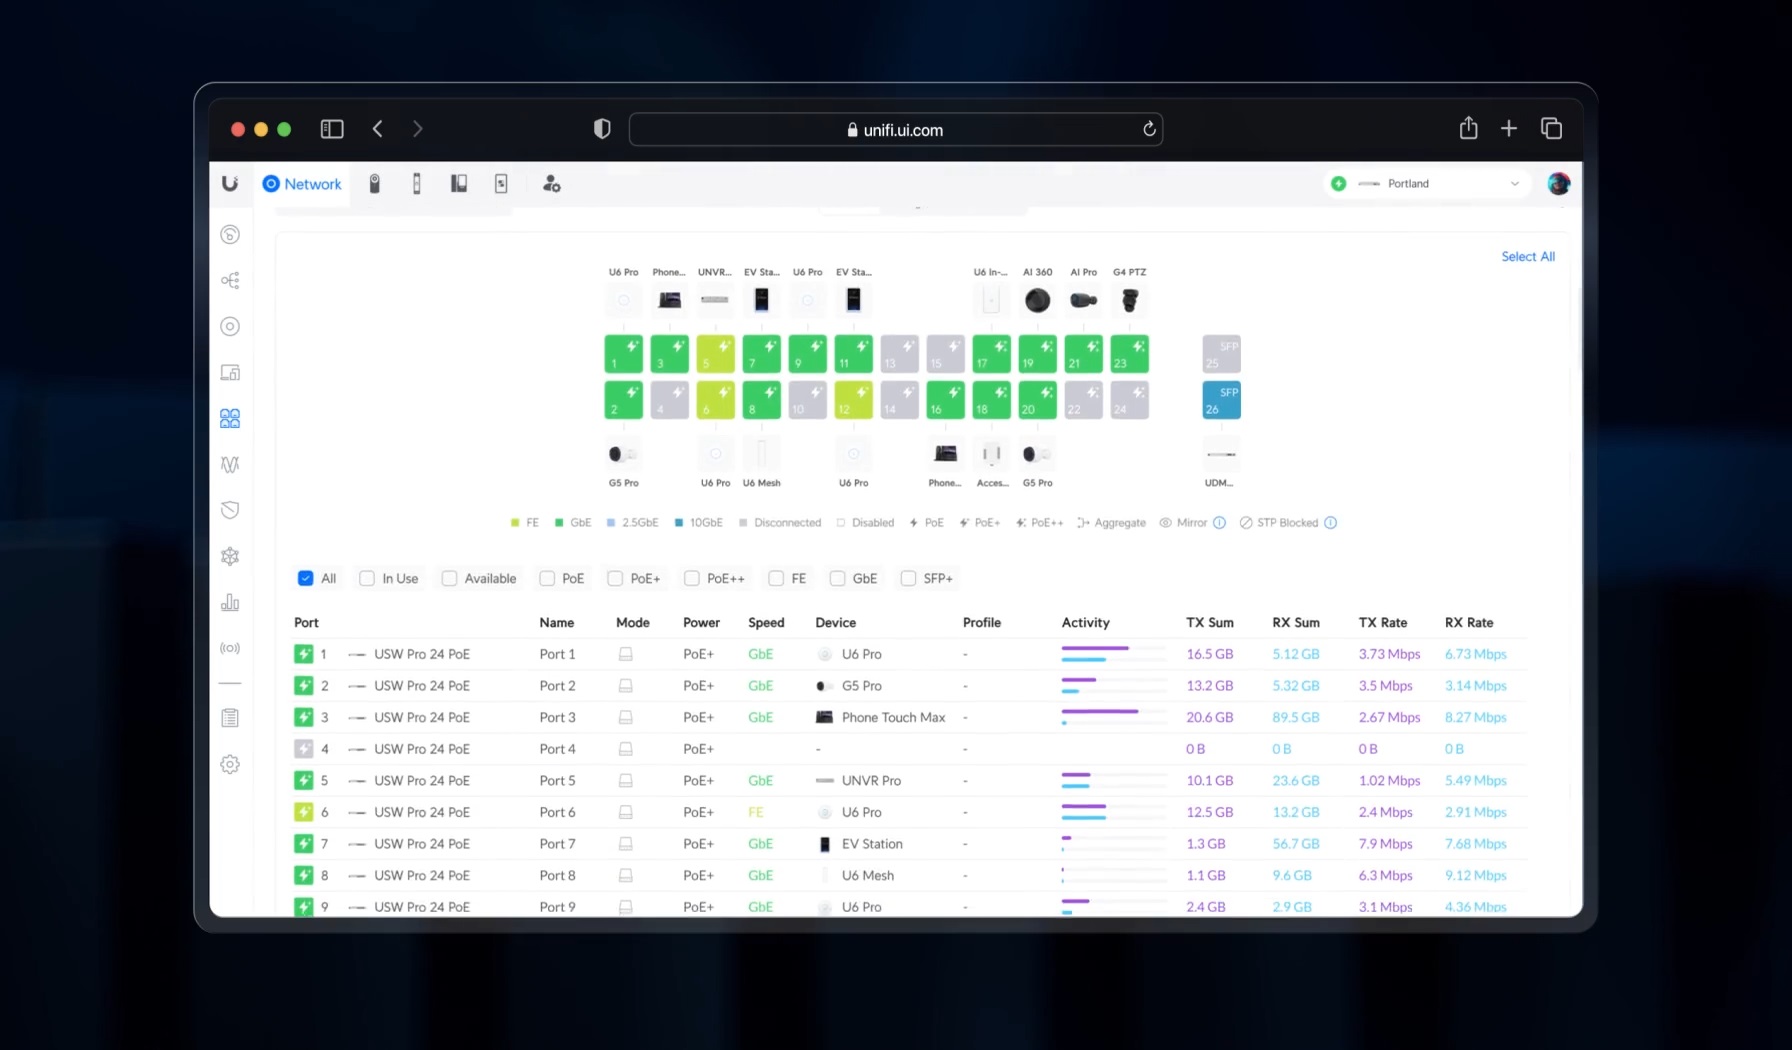Open the hexagonal web icon in sidebar
This screenshot has width=1792, height=1050.
230,557
